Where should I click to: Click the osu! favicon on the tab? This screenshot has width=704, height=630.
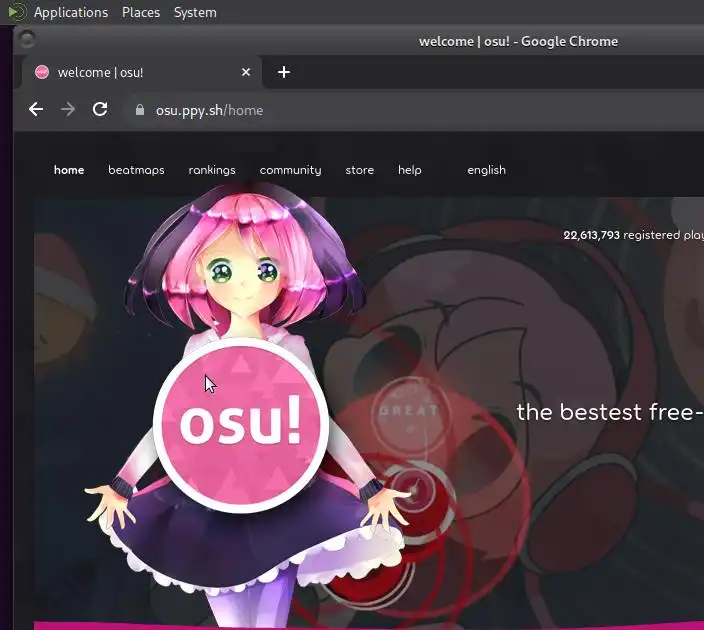(42, 72)
